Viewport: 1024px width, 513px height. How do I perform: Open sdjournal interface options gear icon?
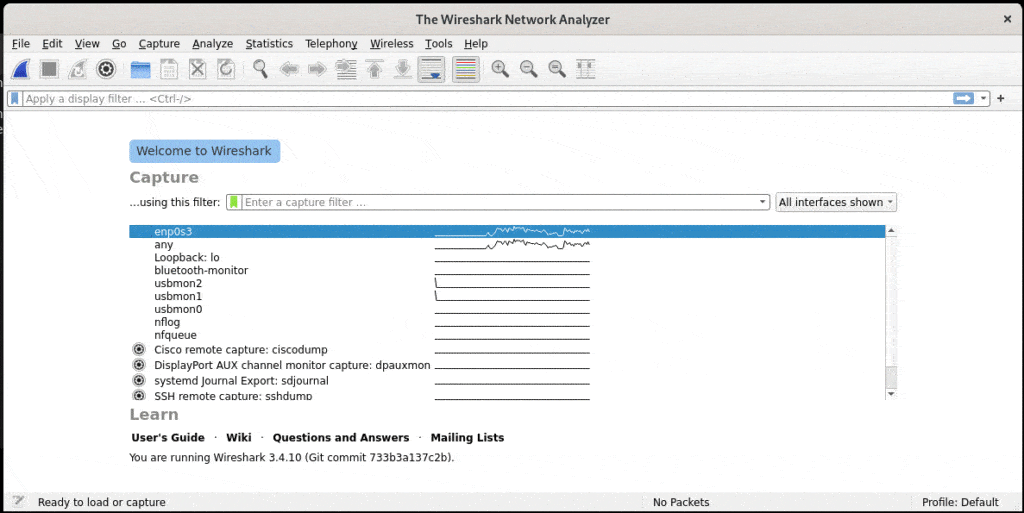138,381
